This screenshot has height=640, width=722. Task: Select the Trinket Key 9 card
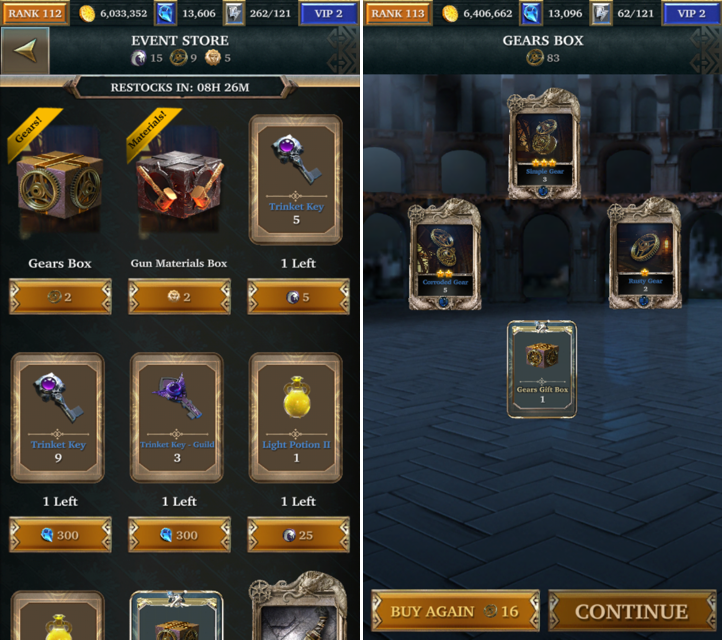58,418
